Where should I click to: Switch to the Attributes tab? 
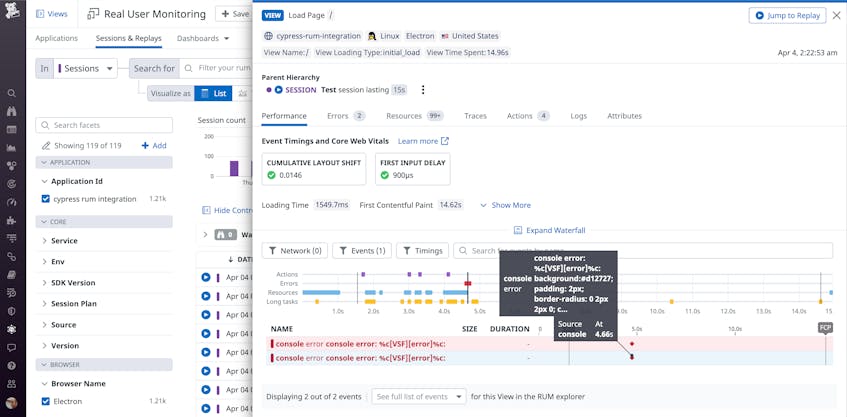point(624,116)
